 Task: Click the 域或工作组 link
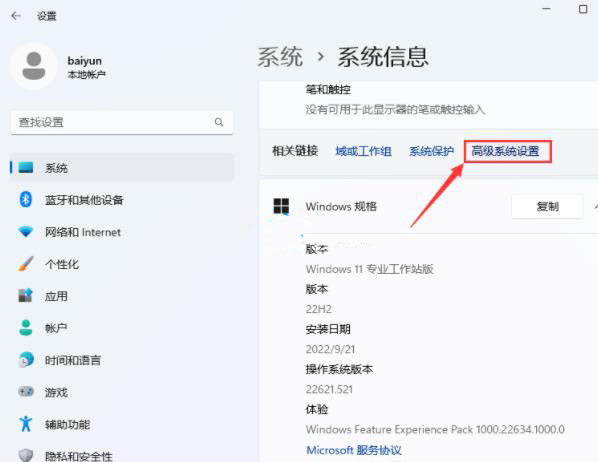[x=363, y=151]
